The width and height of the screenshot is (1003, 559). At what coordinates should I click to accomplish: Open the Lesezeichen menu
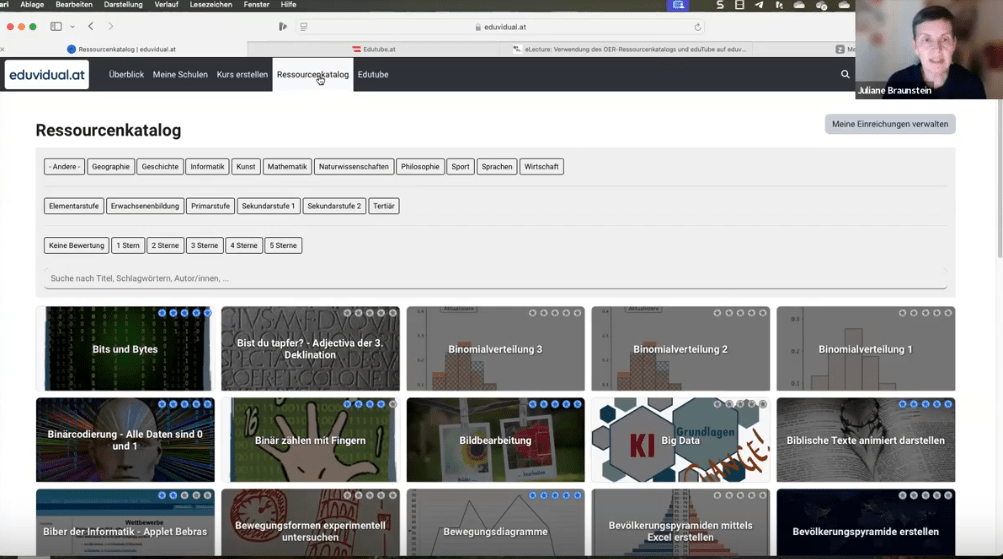pyautogui.click(x=211, y=5)
